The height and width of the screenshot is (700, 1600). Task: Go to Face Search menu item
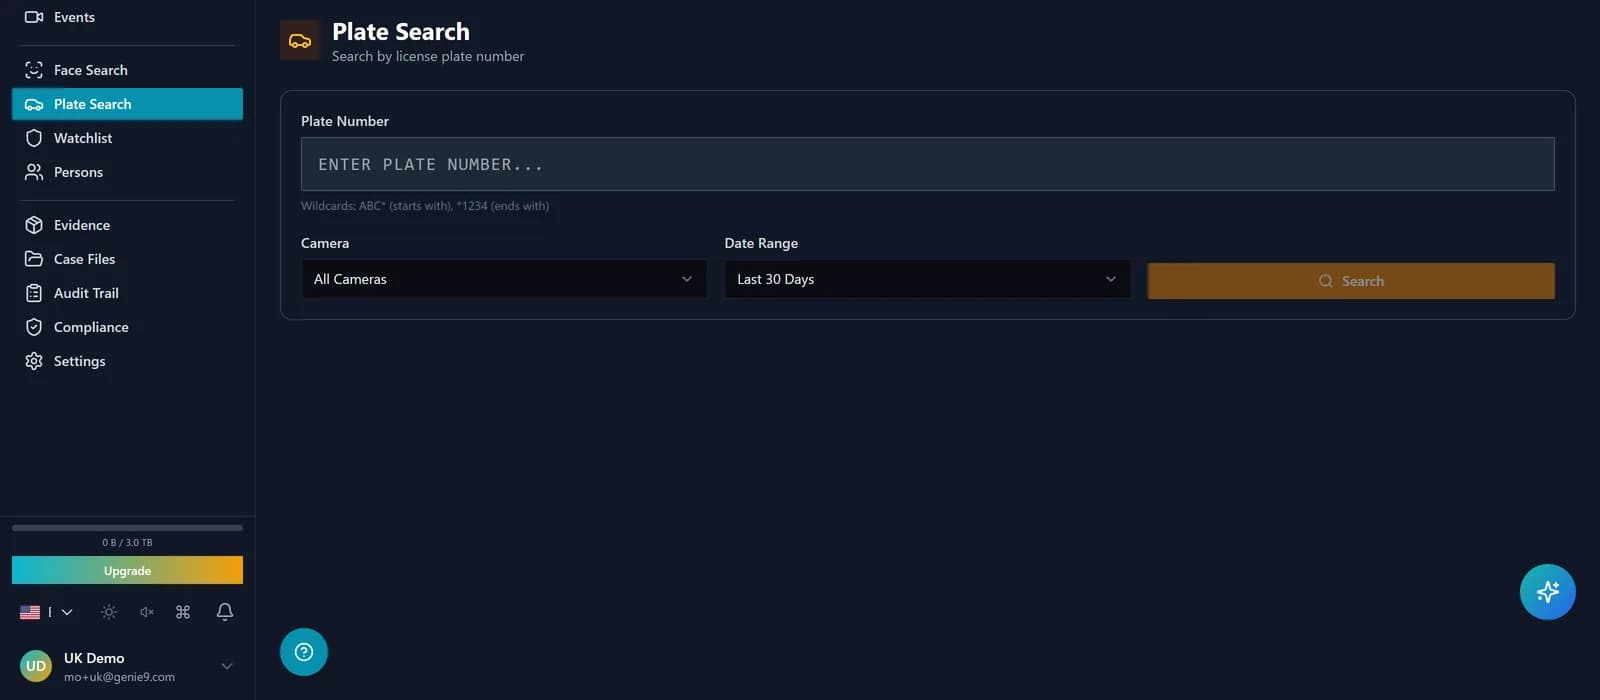pyautogui.click(x=127, y=70)
